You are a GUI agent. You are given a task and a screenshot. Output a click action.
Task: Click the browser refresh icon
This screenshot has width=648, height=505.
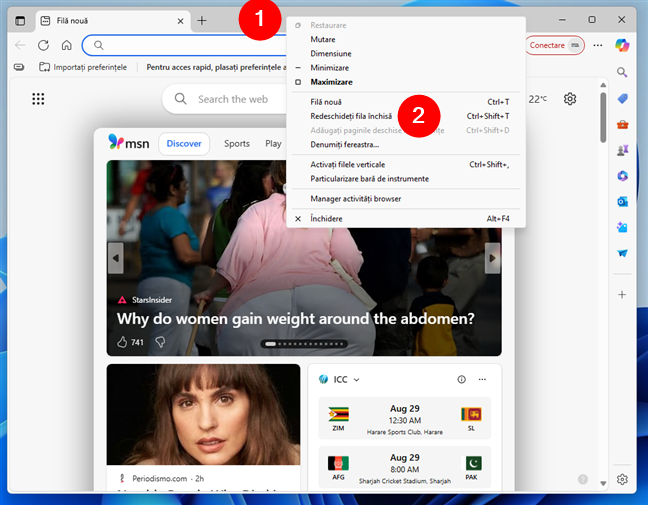[43, 45]
